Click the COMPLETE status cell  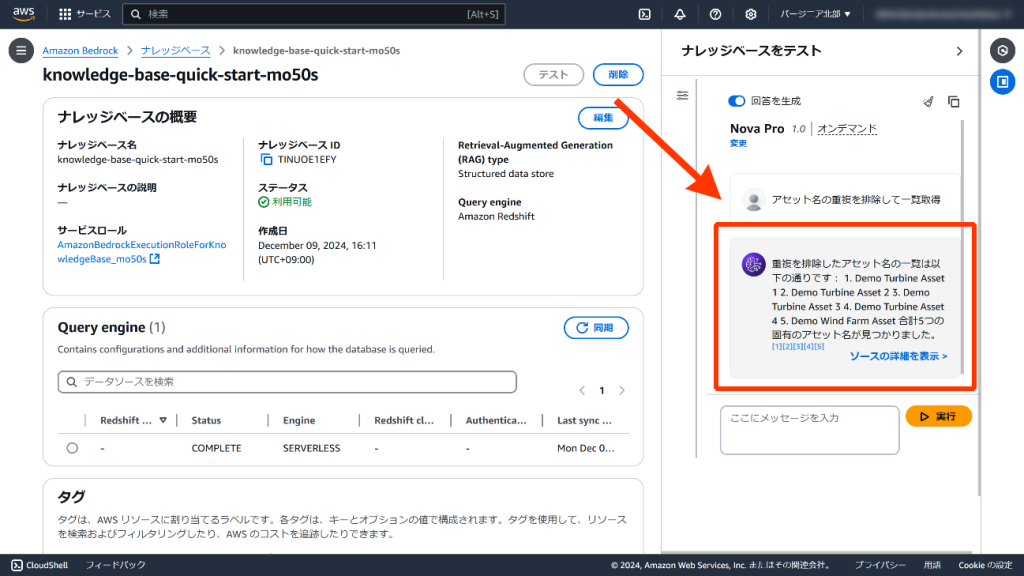click(216, 448)
